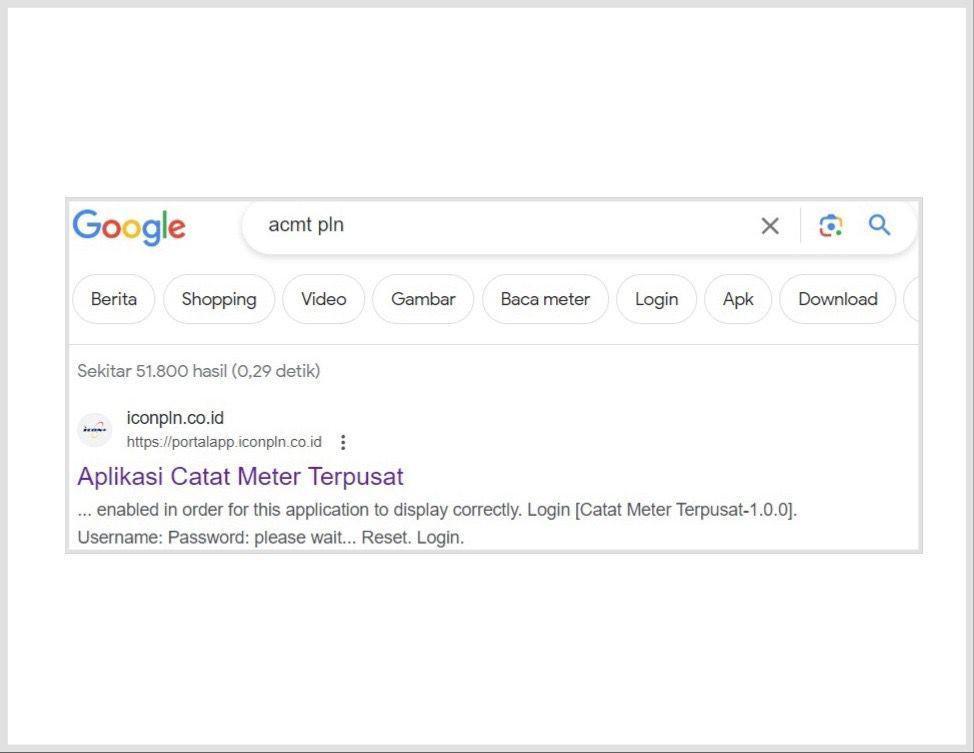Choose the Login suggestion chip
Screen dimensions: 974x753
tap(656, 299)
